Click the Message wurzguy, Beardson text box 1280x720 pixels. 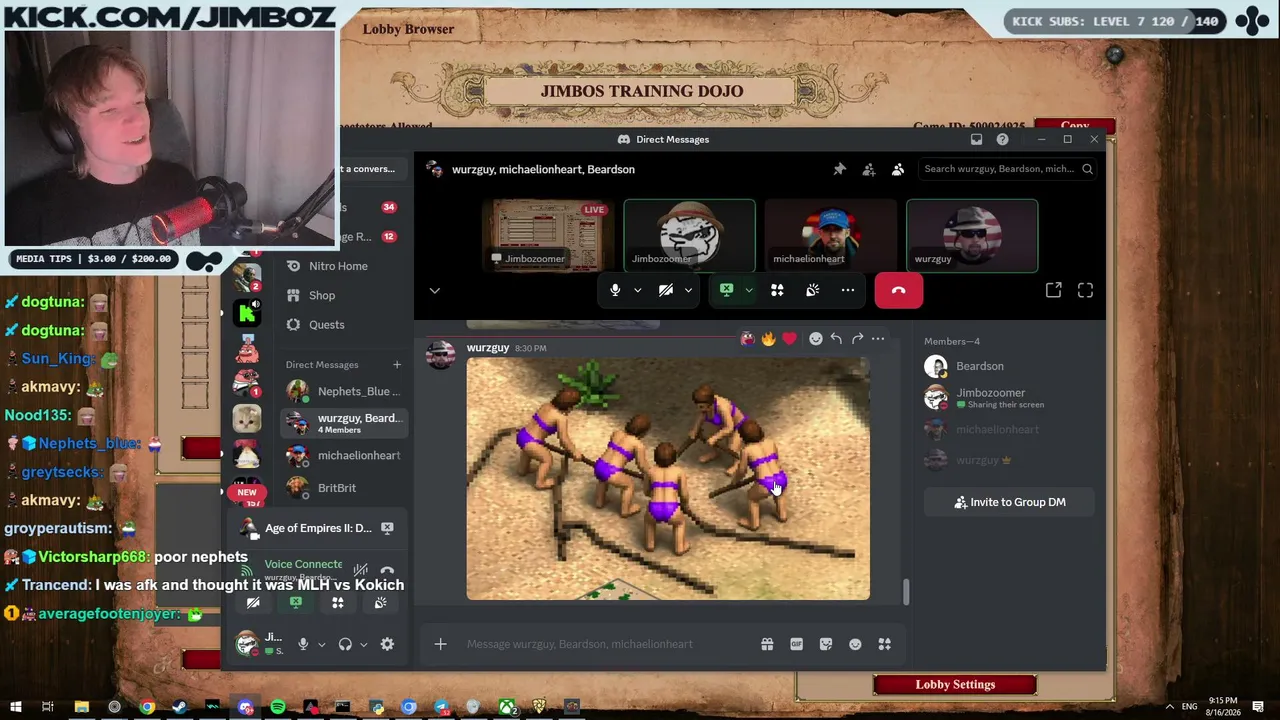pyautogui.click(x=606, y=644)
